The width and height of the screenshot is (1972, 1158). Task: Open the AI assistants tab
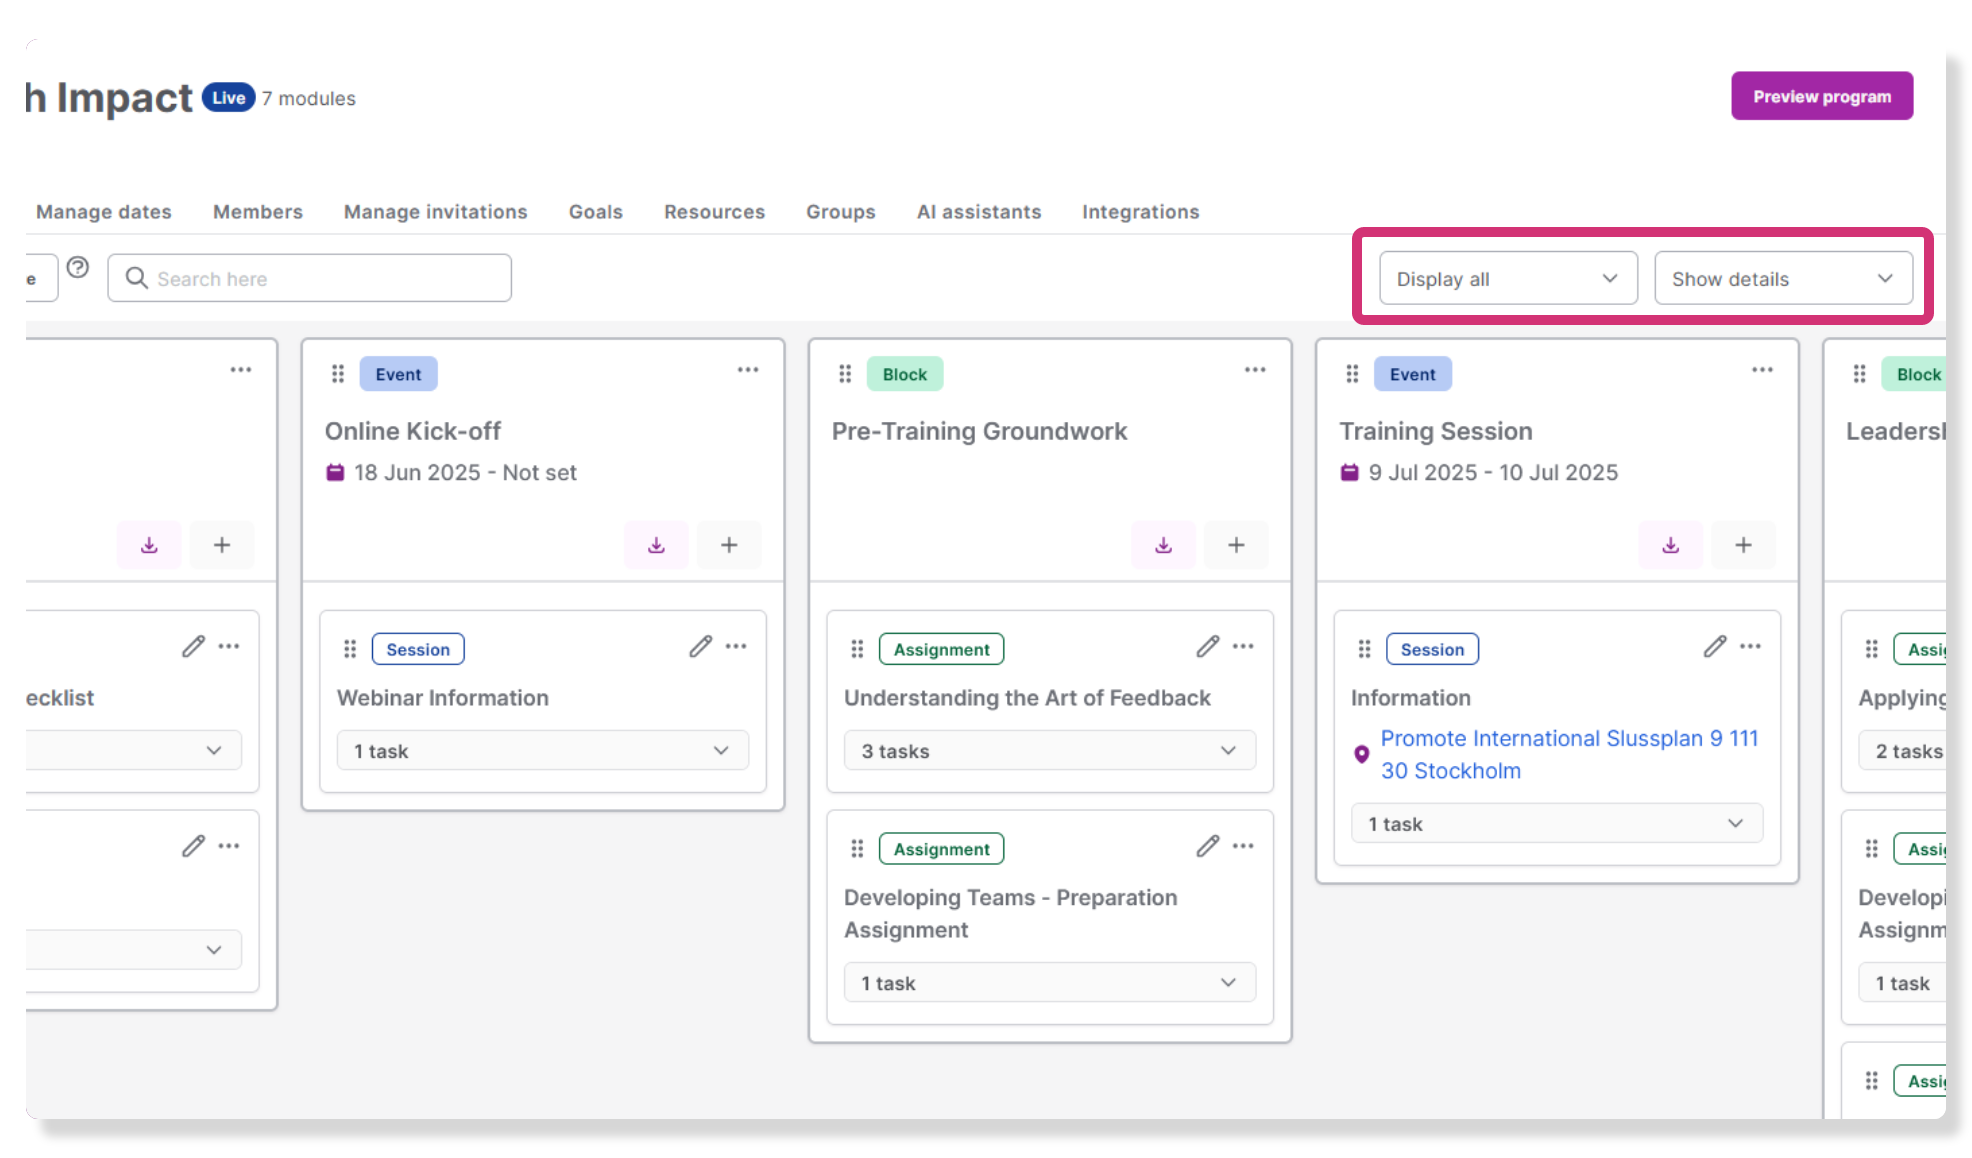[x=979, y=212]
